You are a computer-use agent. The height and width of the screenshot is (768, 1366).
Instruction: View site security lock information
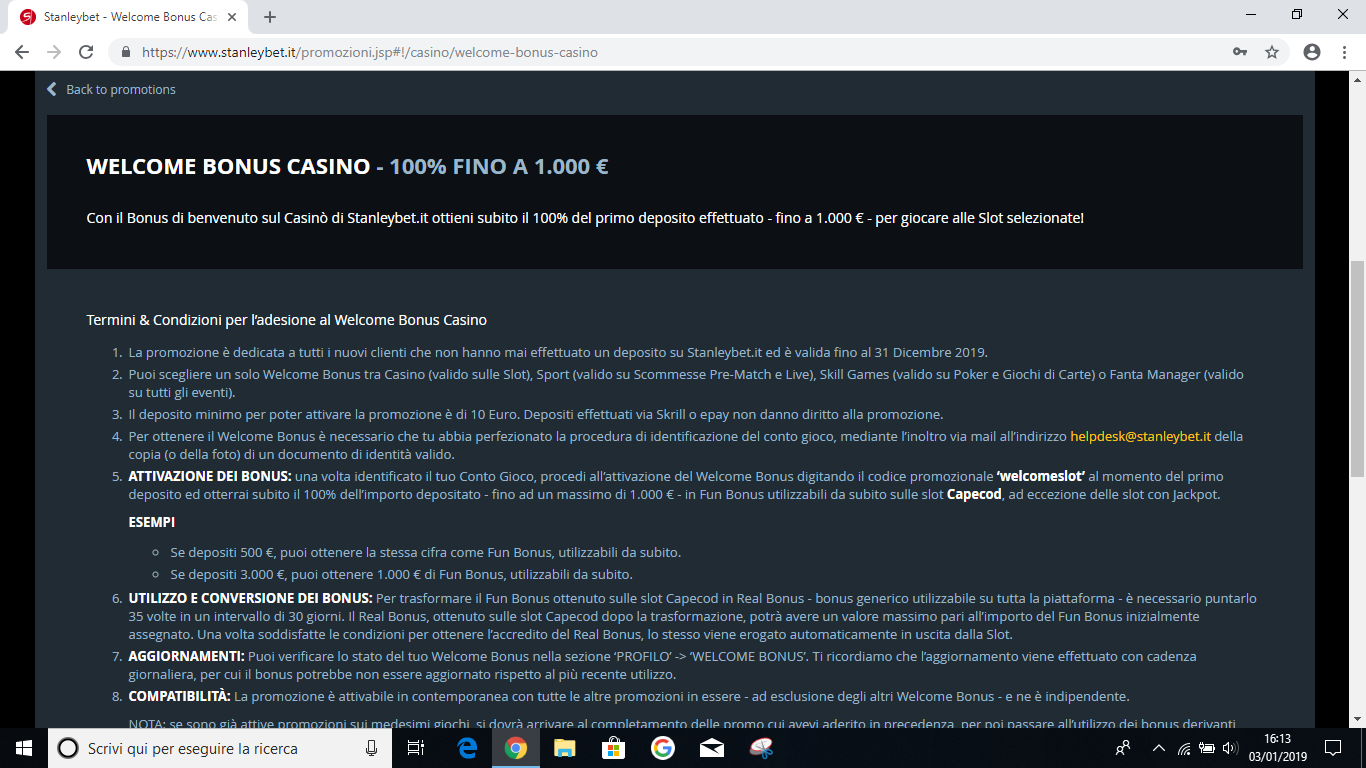tap(126, 52)
